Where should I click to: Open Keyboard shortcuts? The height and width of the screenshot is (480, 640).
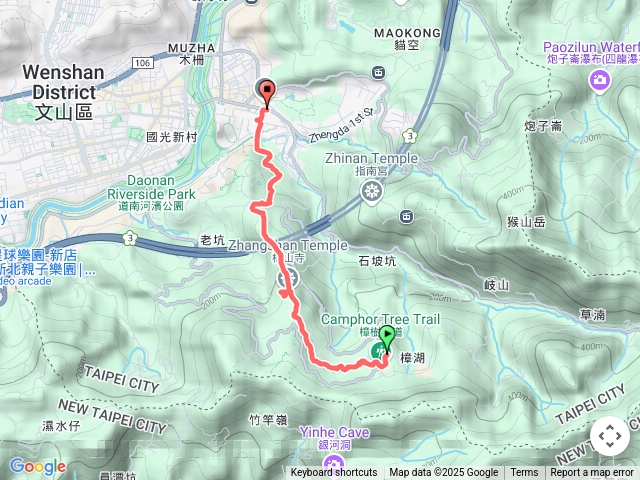pos(333,473)
